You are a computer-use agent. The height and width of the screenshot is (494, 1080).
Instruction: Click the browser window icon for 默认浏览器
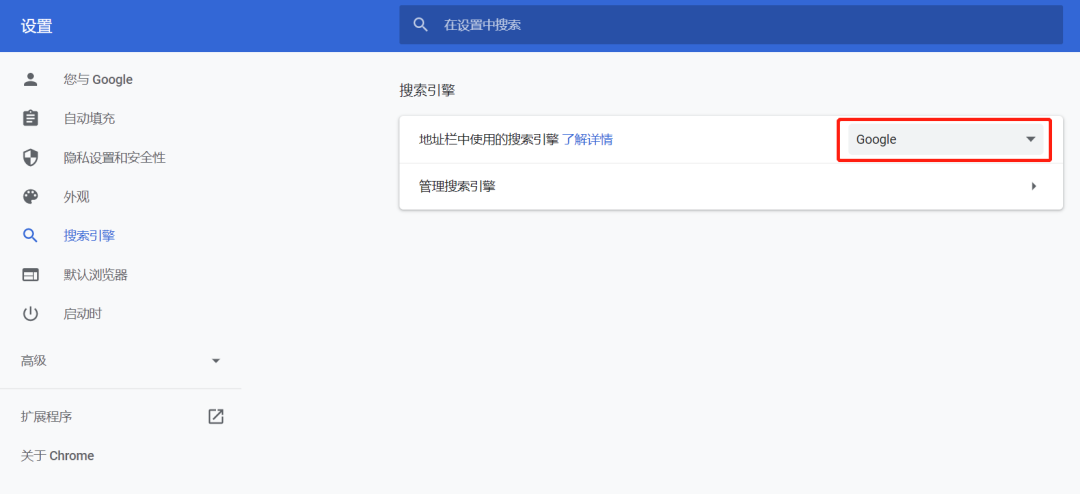click(x=30, y=275)
